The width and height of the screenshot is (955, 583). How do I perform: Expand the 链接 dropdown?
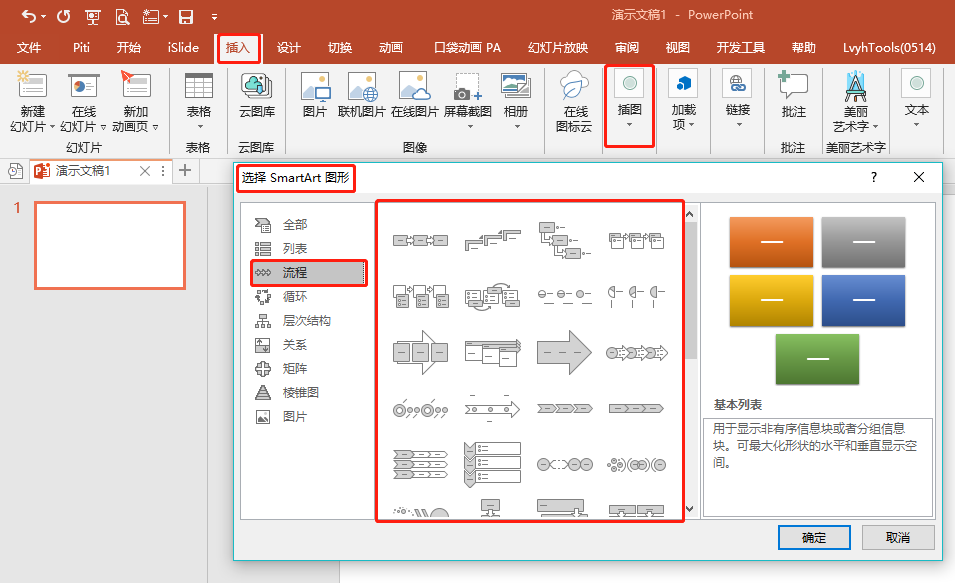tap(739, 124)
